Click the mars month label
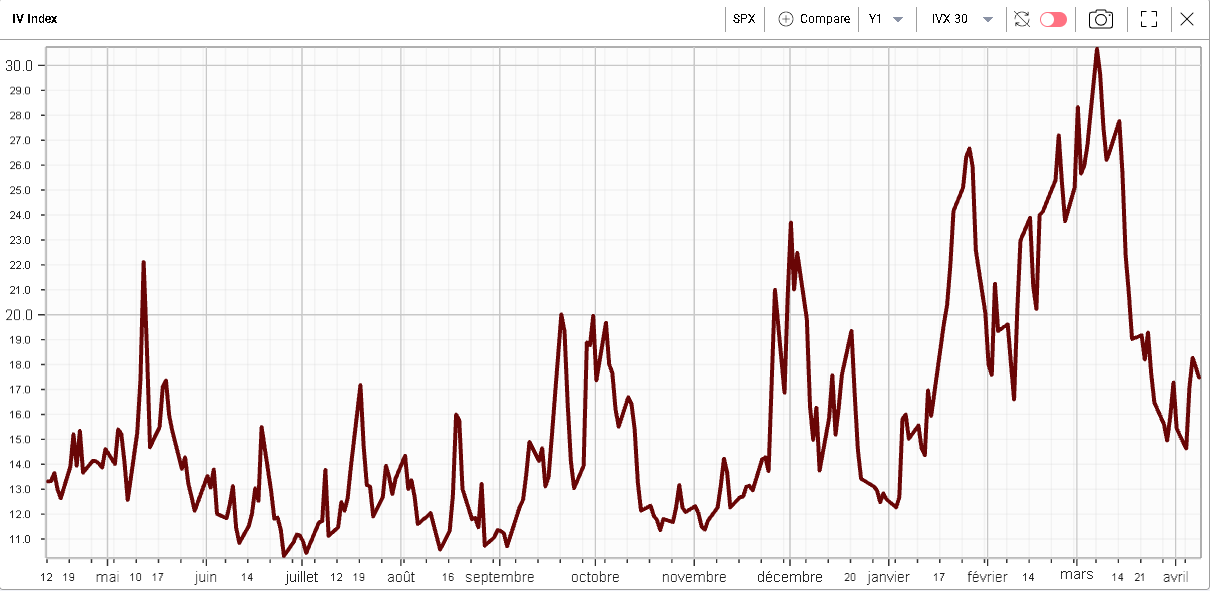The height and width of the screenshot is (591, 1210). point(1076,577)
